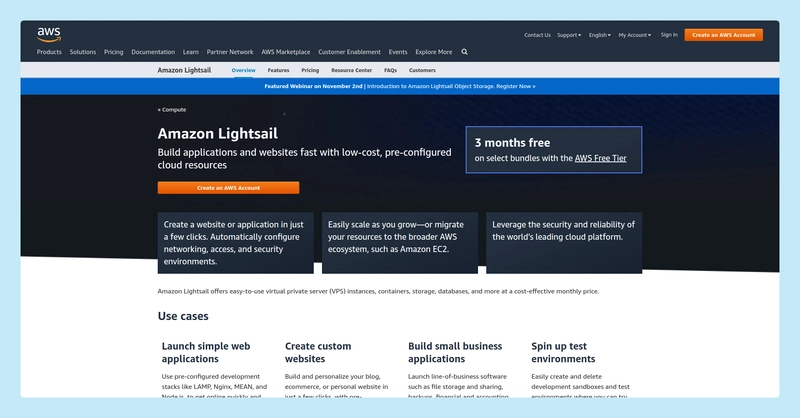
Task: Expand the English language dropdown
Action: point(599,35)
